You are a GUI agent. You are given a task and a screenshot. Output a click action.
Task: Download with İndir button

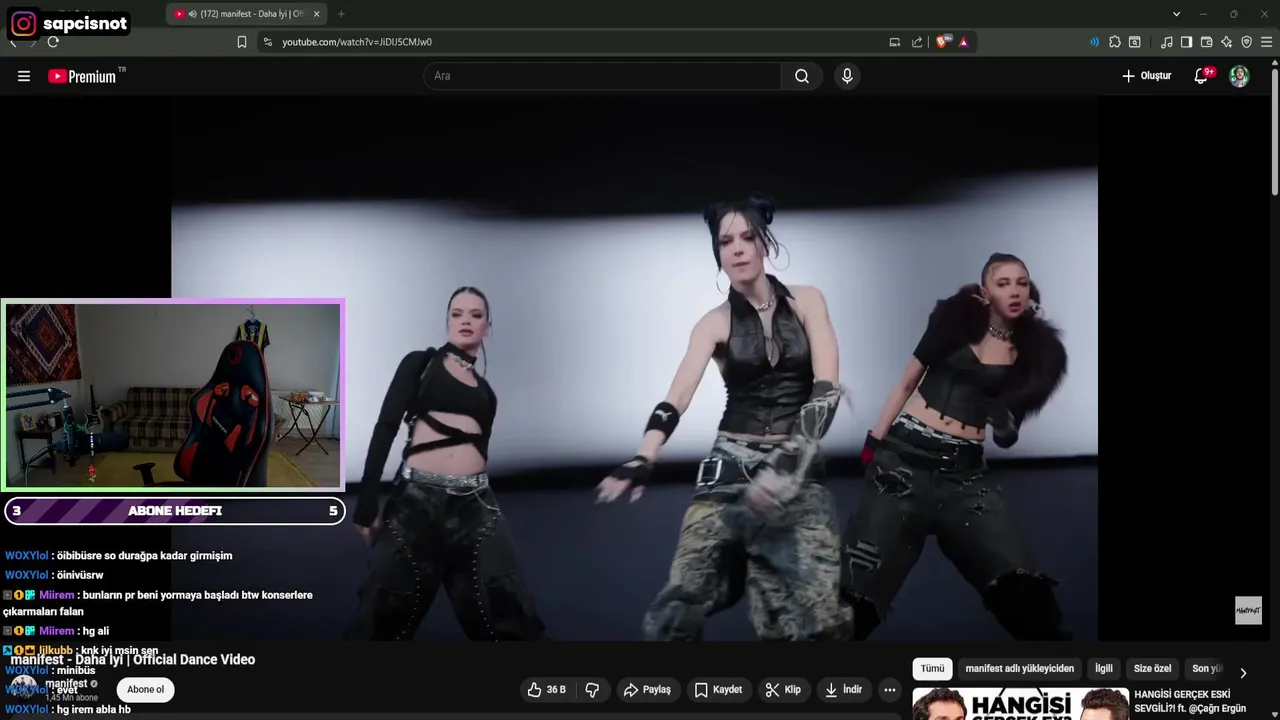(x=843, y=690)
